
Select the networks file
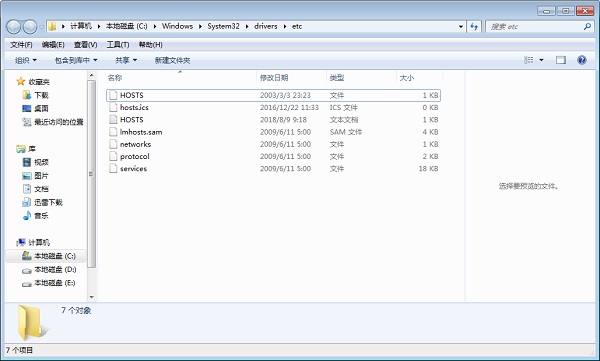pos(273,144)
